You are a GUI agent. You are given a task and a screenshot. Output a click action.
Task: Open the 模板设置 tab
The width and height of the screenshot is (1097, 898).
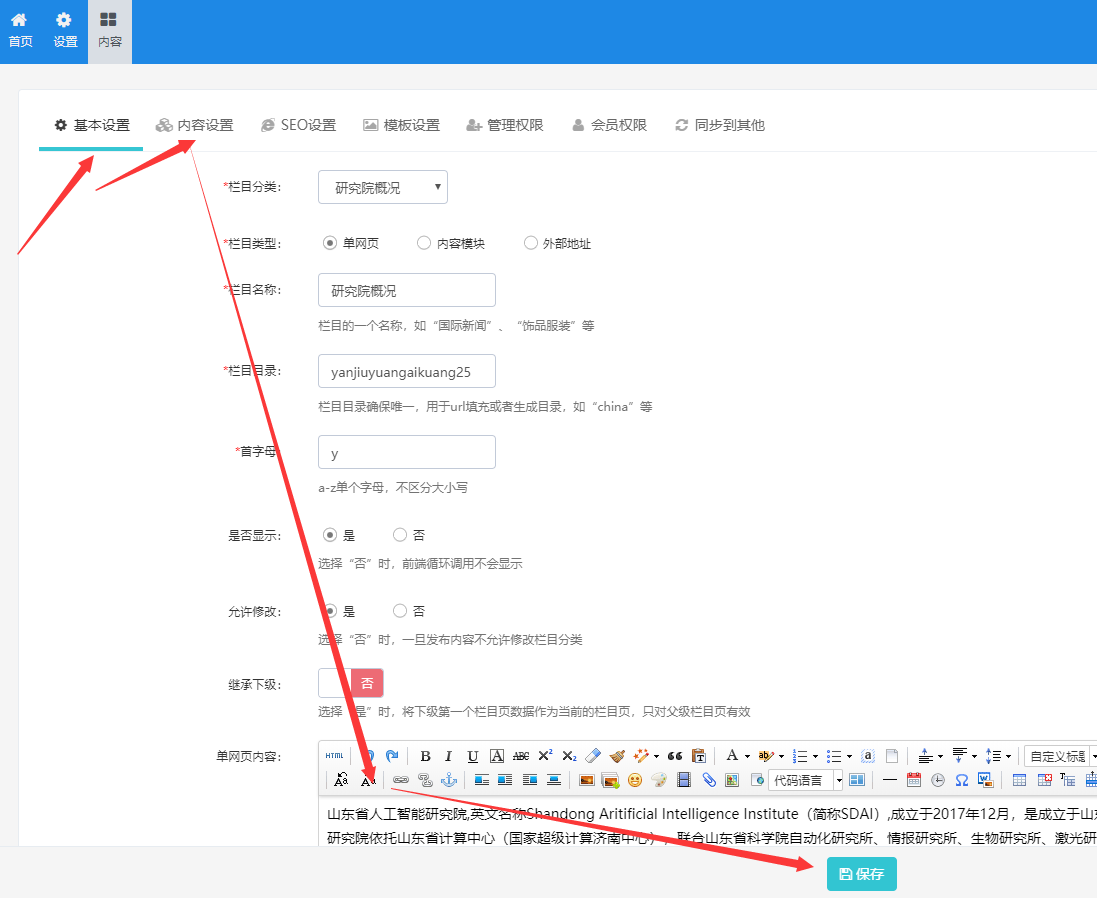point(402,125)
